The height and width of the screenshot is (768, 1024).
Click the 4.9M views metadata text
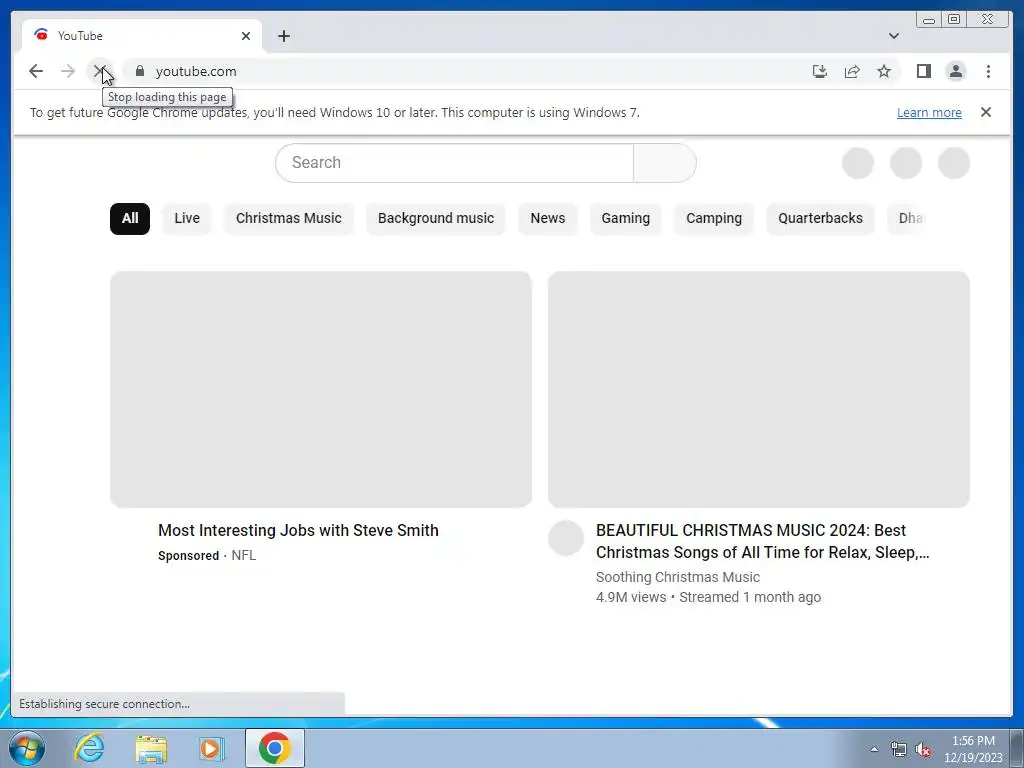[x=631, y=597]
